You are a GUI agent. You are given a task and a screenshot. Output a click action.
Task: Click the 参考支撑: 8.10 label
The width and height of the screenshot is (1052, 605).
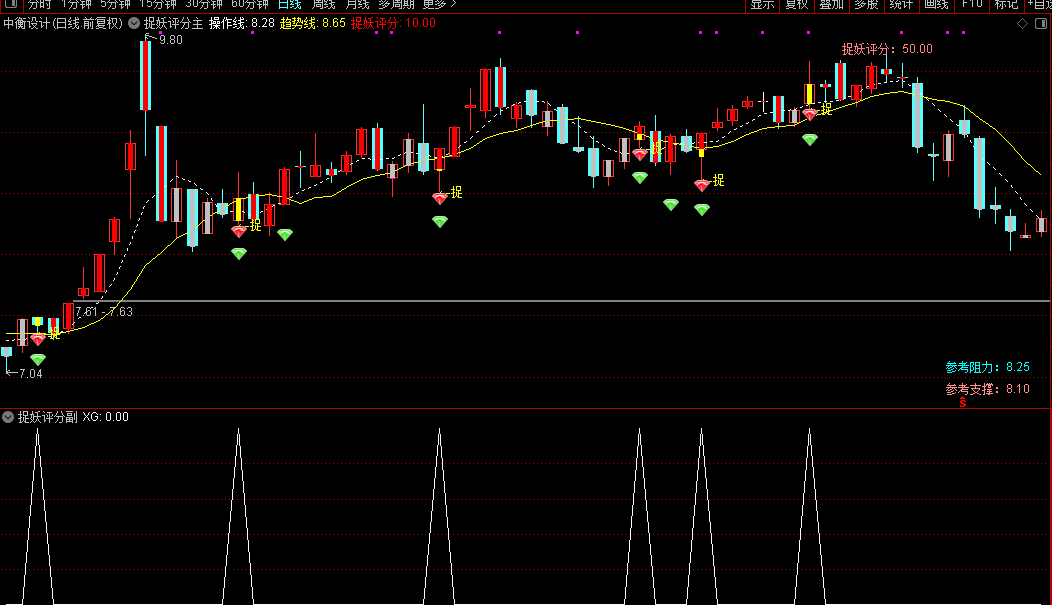(988, 388)
